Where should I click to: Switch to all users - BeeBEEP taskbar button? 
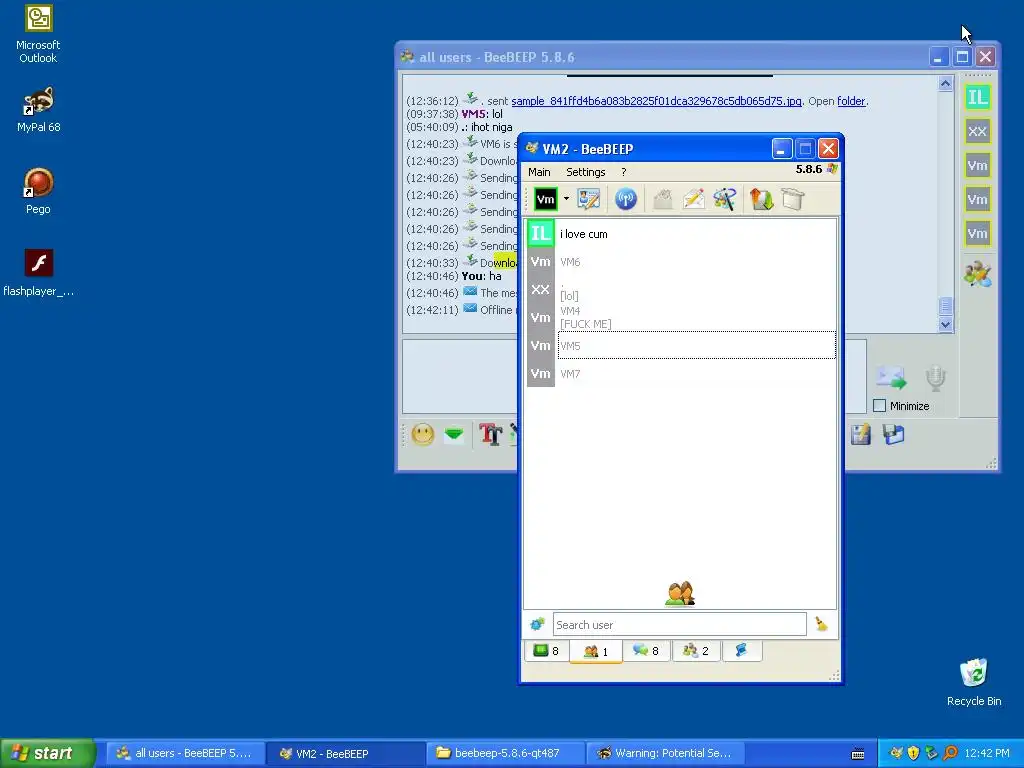point(185,753)
